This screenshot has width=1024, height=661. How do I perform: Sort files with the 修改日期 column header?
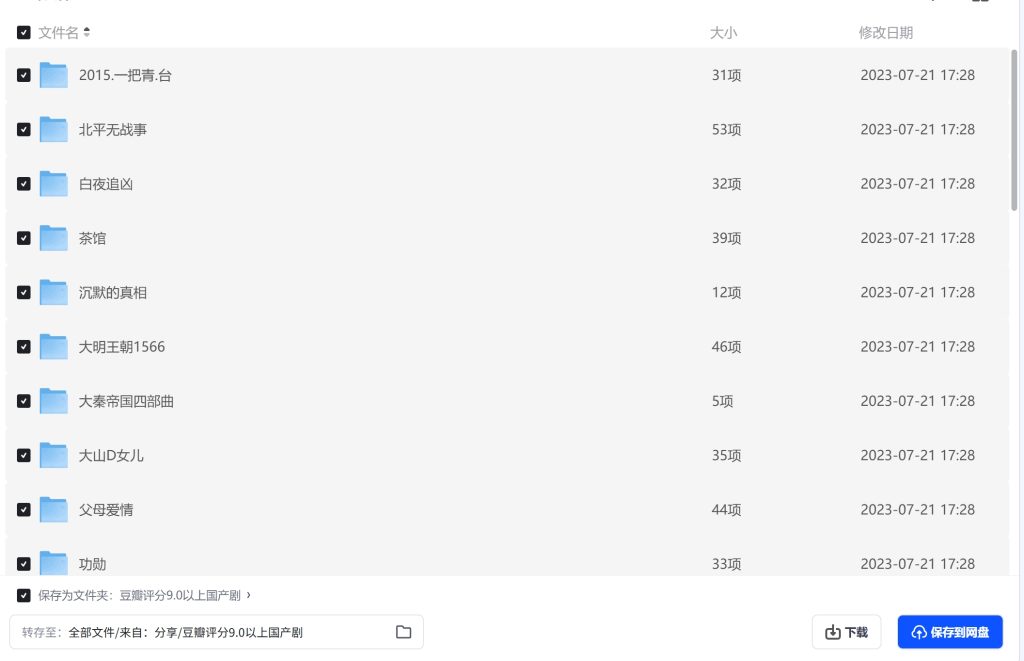click(x=886, y=33)
